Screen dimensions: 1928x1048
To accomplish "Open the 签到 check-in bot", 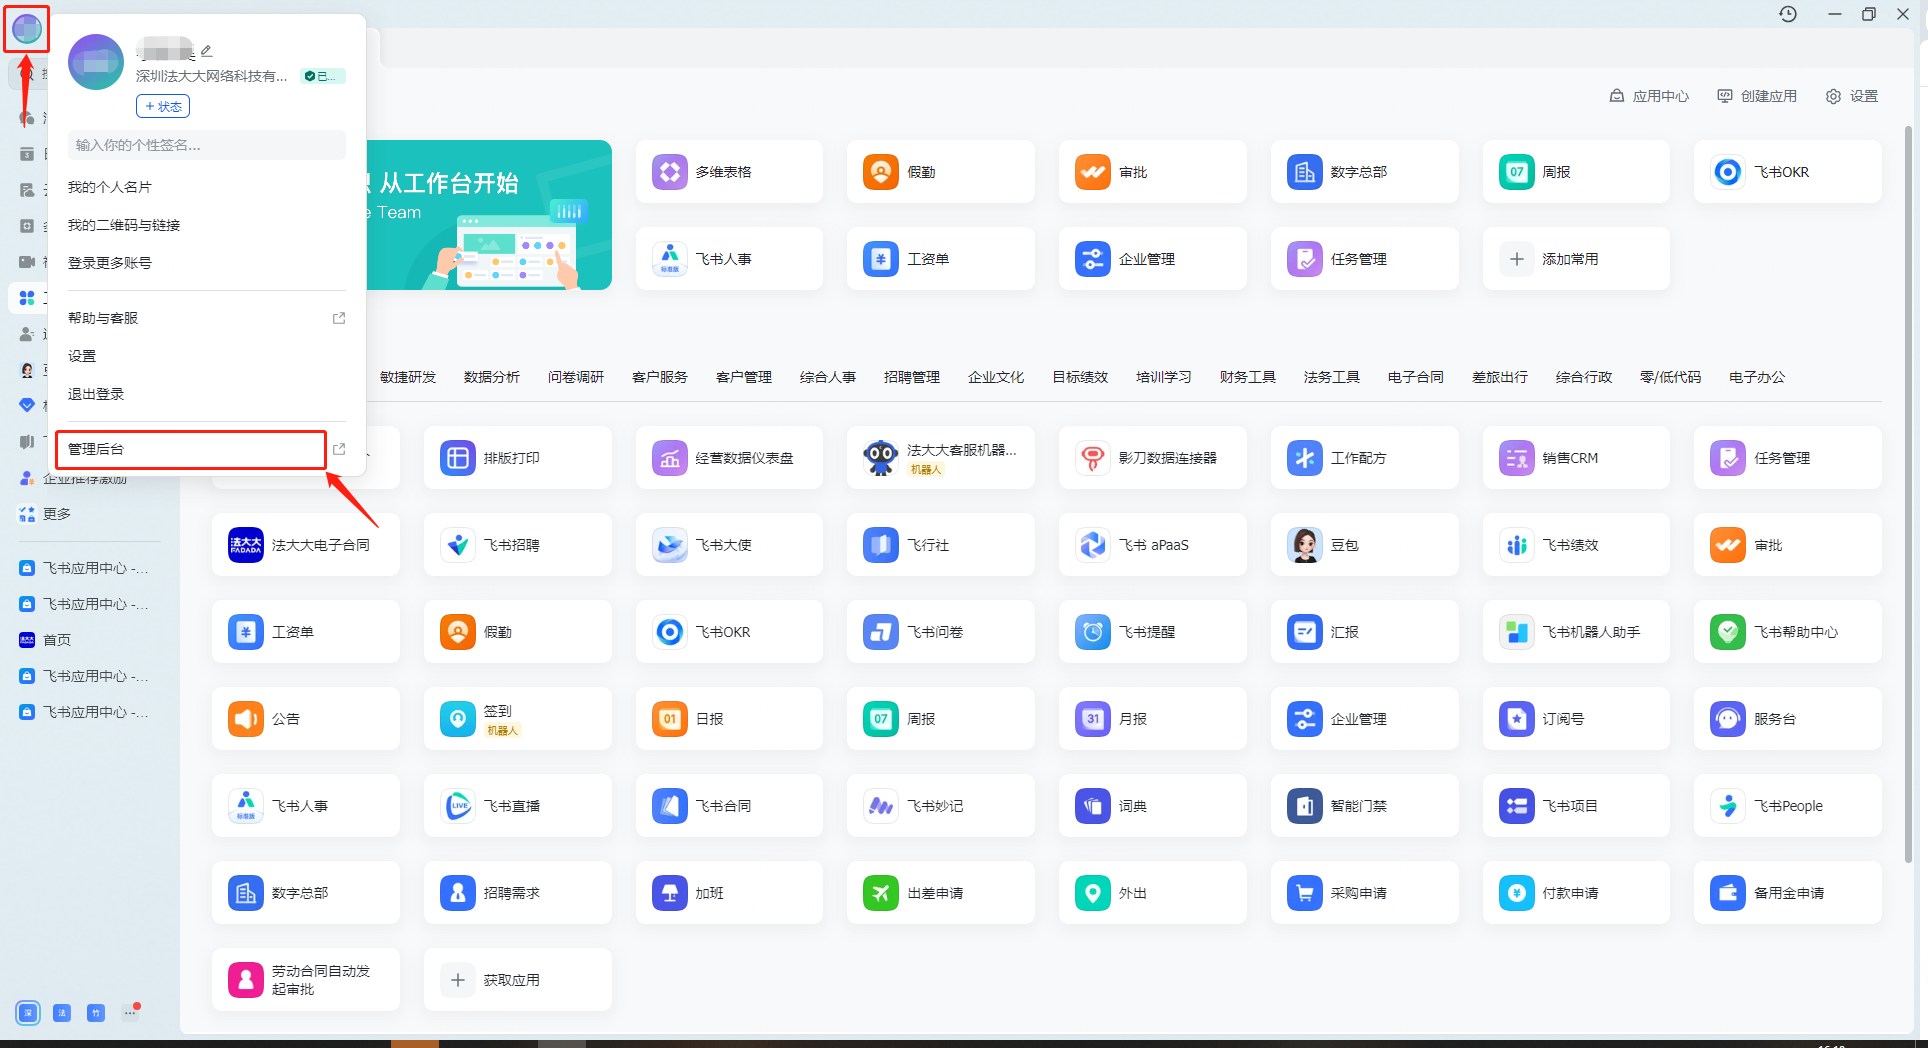I will pos(517,719).
